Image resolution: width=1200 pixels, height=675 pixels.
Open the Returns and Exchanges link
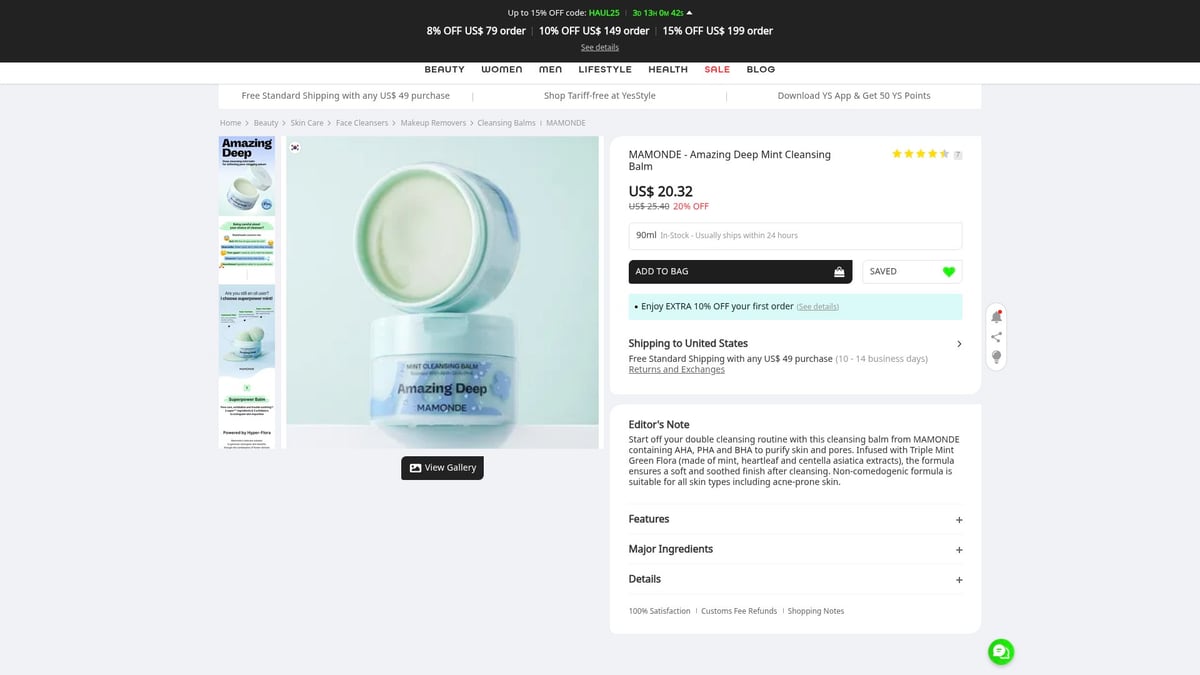click(x=676, y=369)
